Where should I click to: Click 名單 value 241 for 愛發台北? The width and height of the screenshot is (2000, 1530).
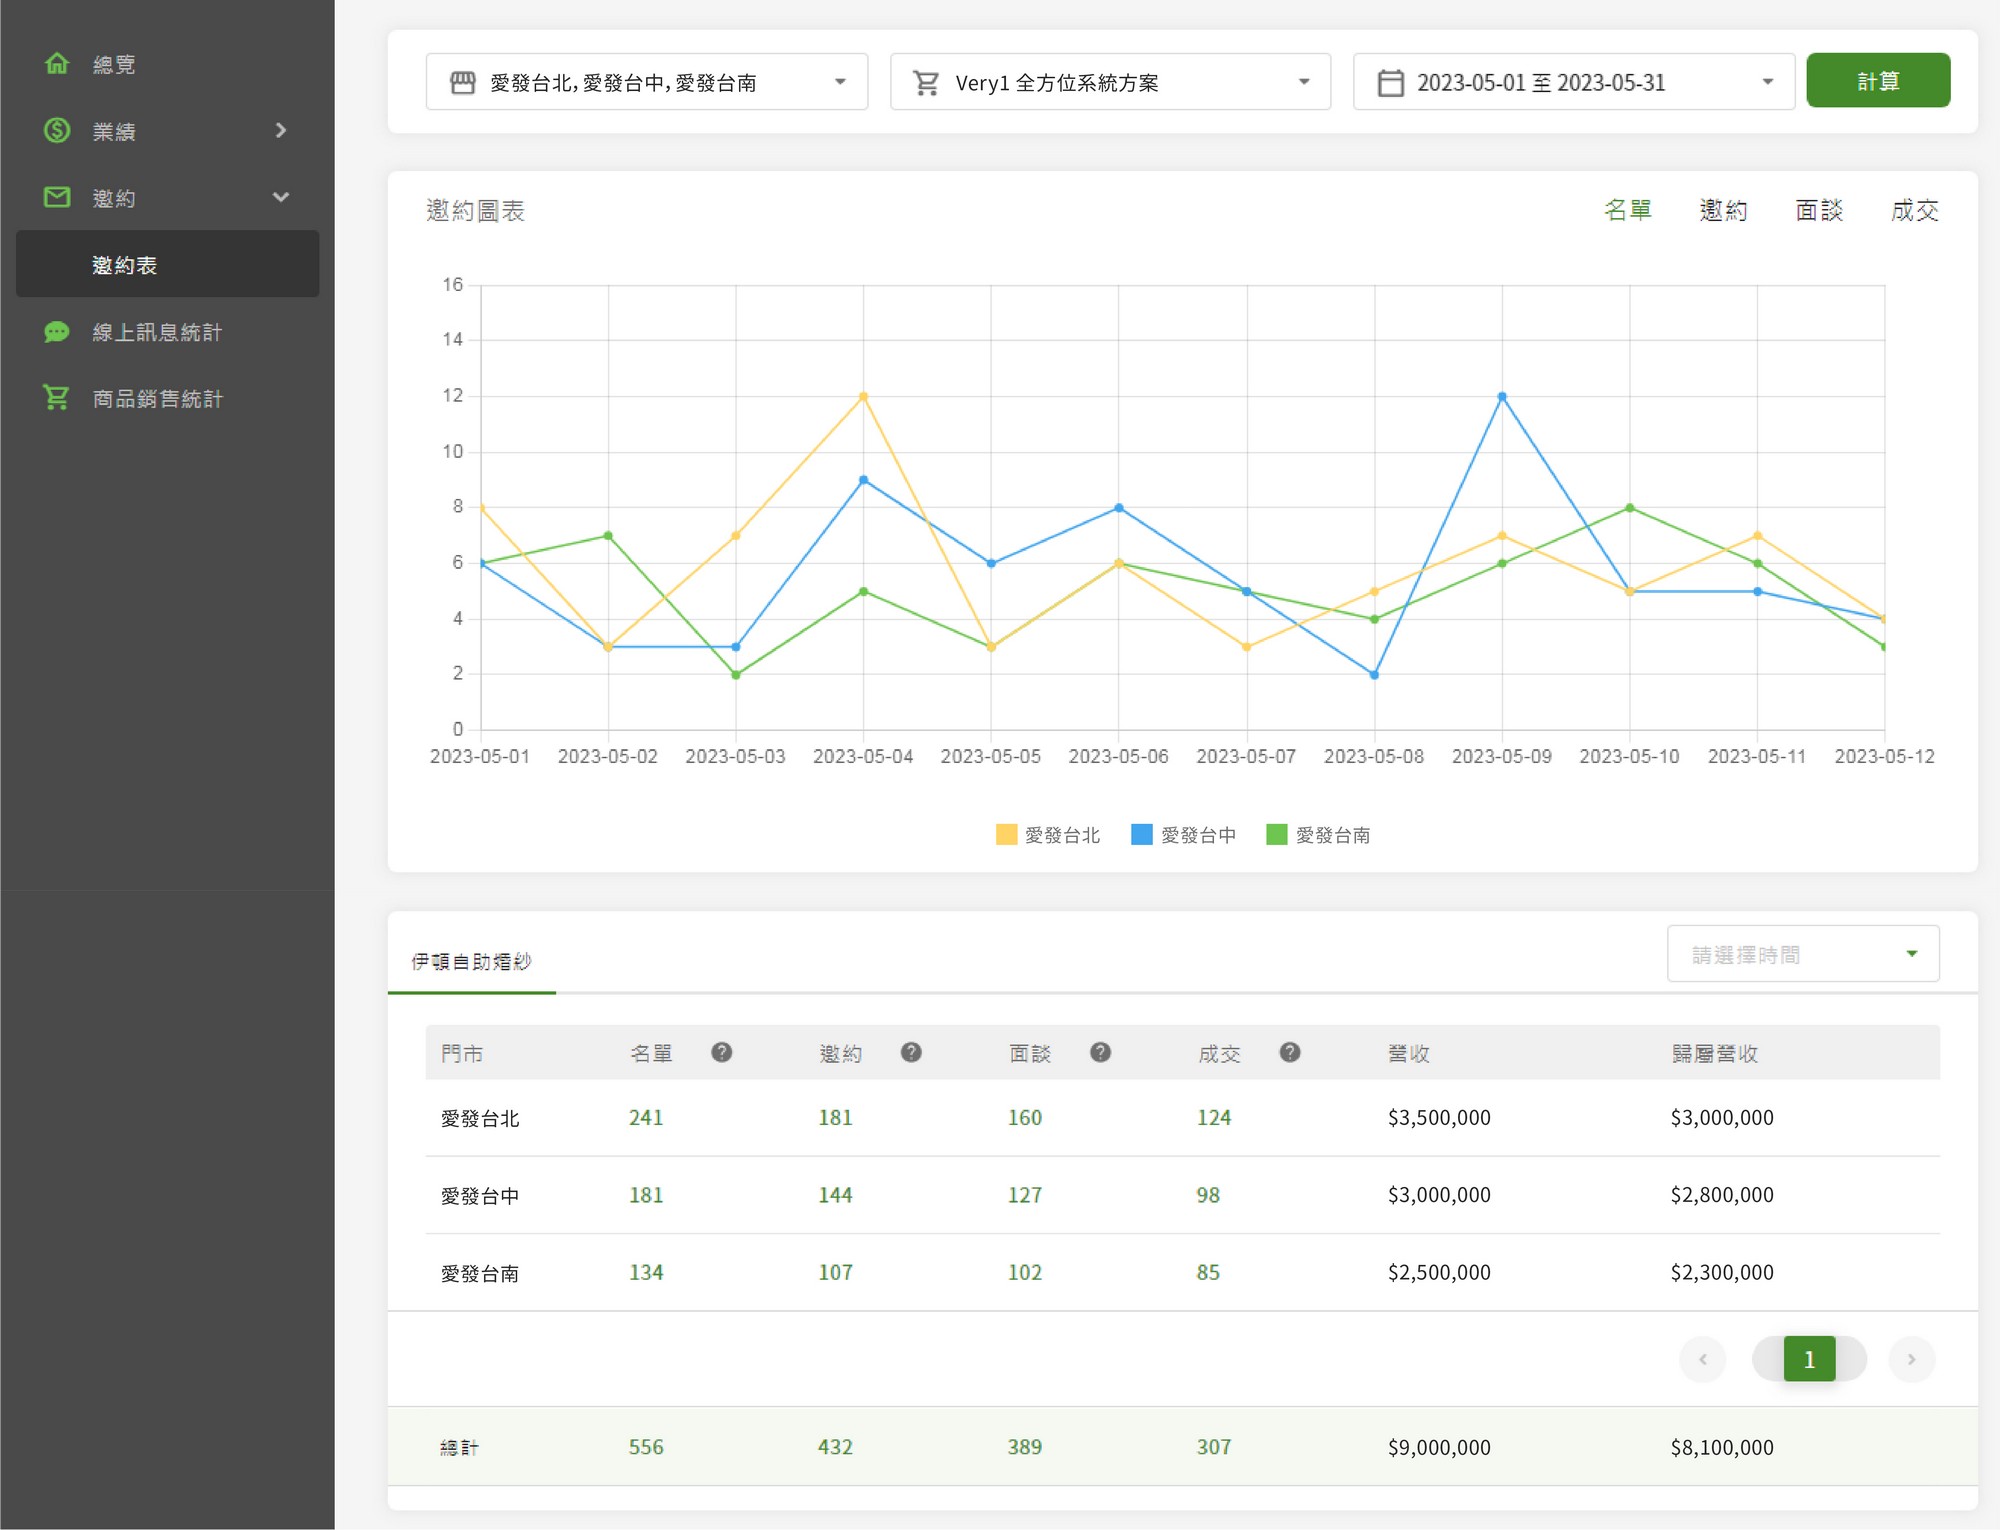click(x=646, y=1117)
